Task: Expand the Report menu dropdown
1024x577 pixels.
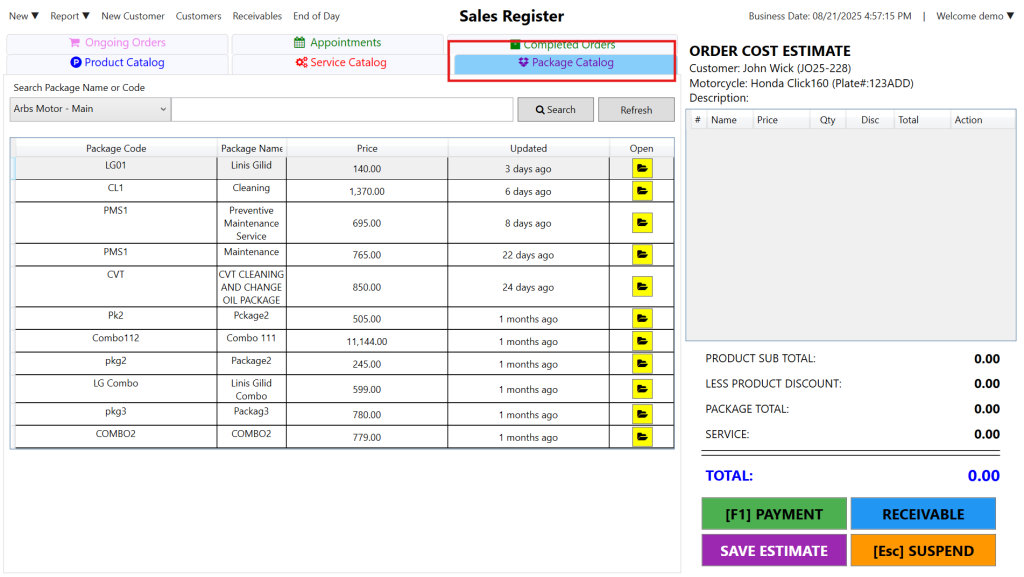Action: [70, 16]
